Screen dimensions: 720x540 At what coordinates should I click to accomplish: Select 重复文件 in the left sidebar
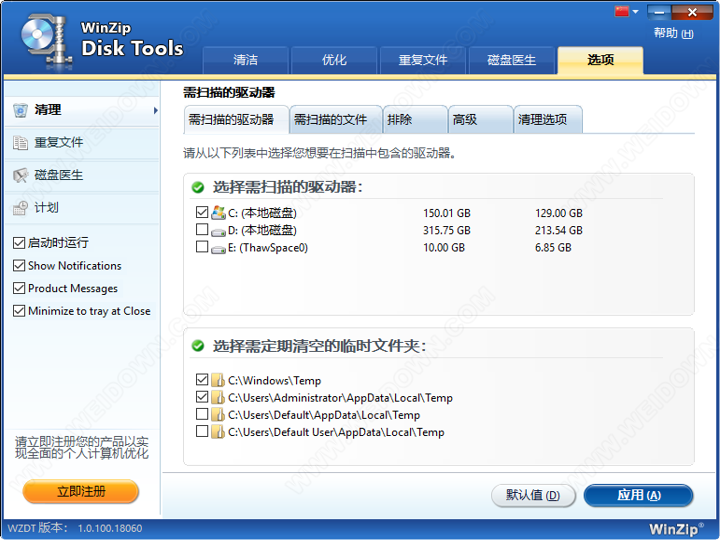click(x=82, y=143)
